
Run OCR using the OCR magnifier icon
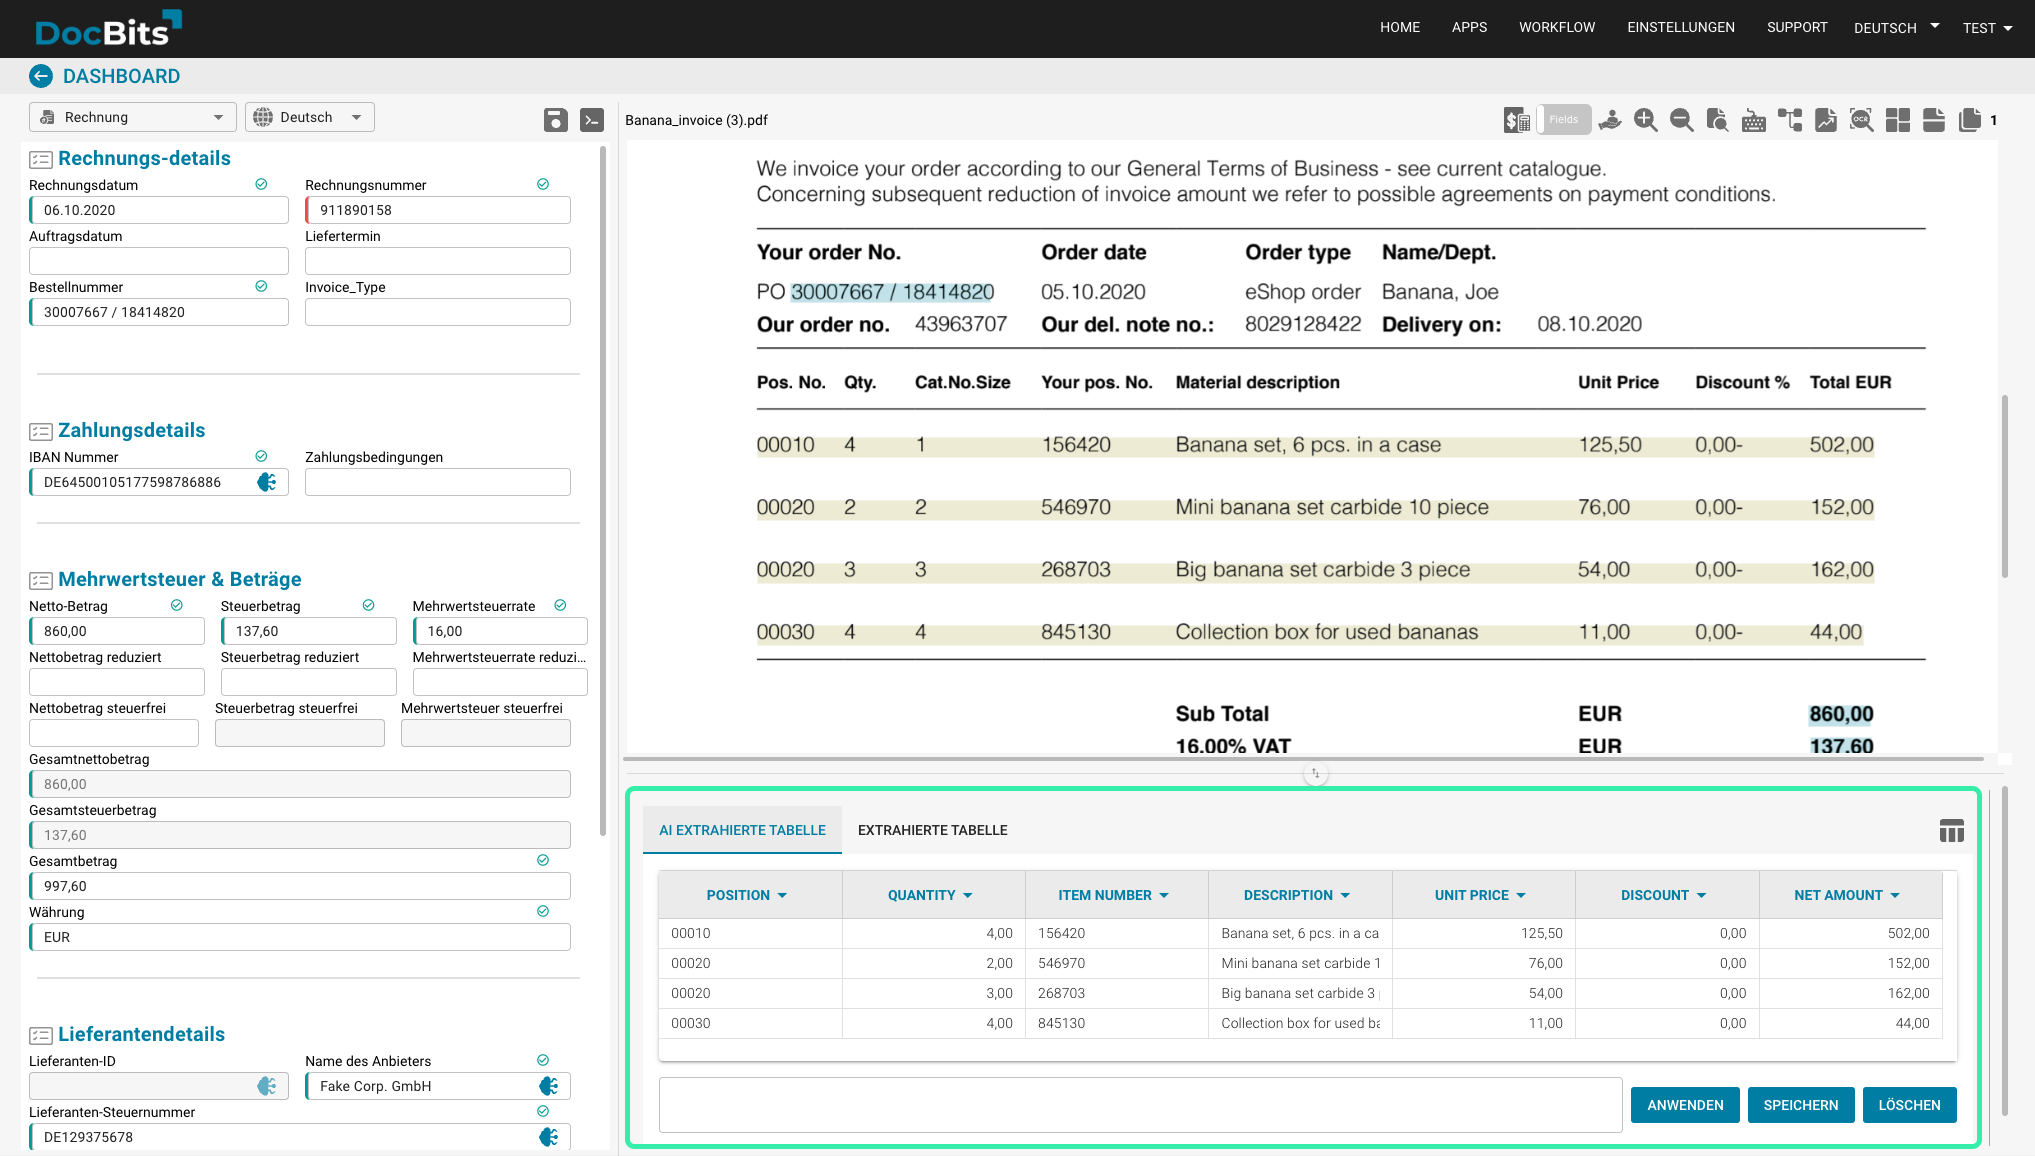pyautogui.click(x=1861, y=119)
